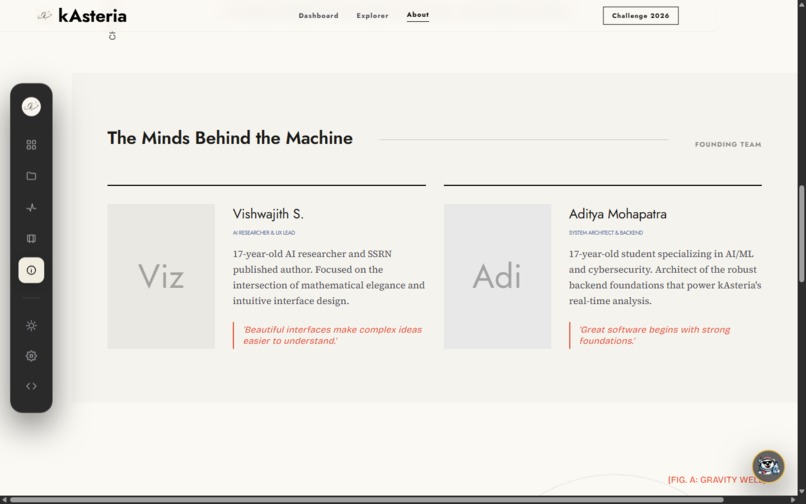Viewport: 806px width, 504px height.
Task: Open the book icon in sidebar
Action: point(31,239)
